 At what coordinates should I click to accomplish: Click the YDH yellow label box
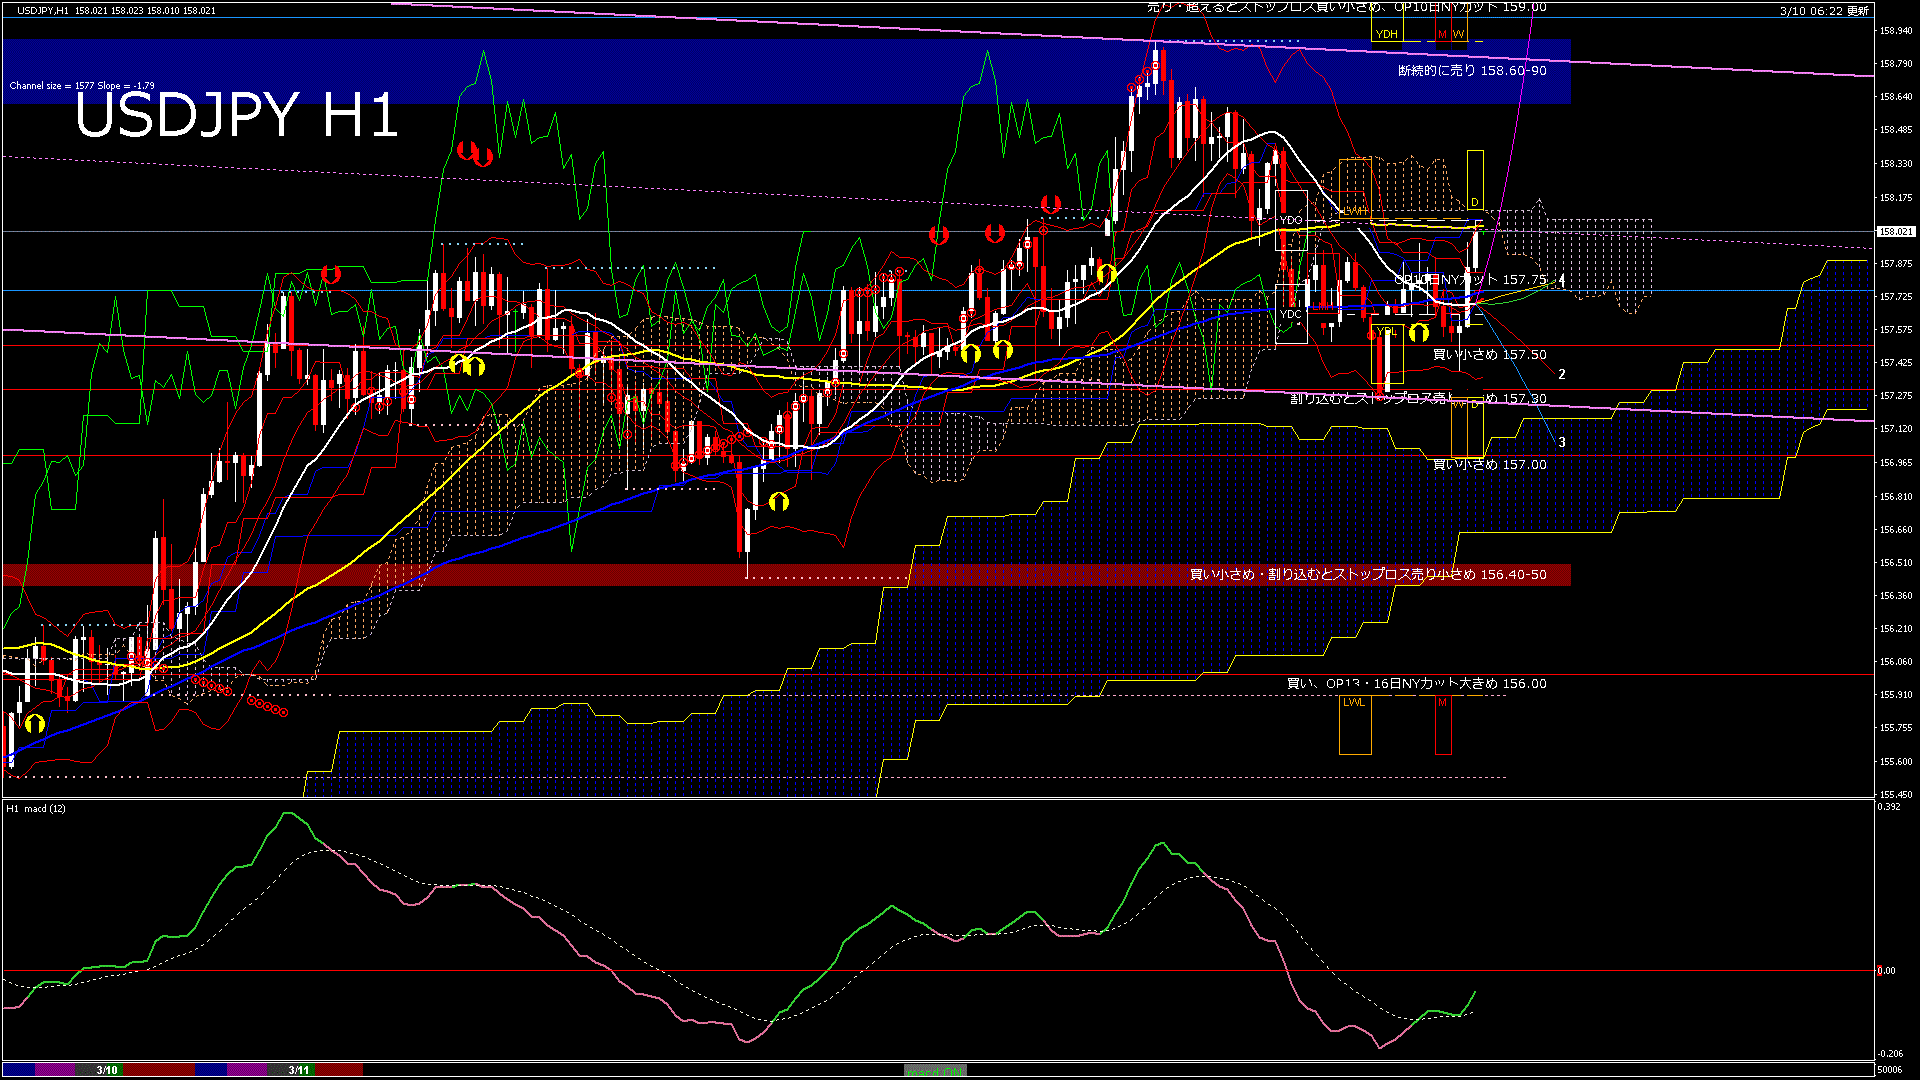(1386, 34)
